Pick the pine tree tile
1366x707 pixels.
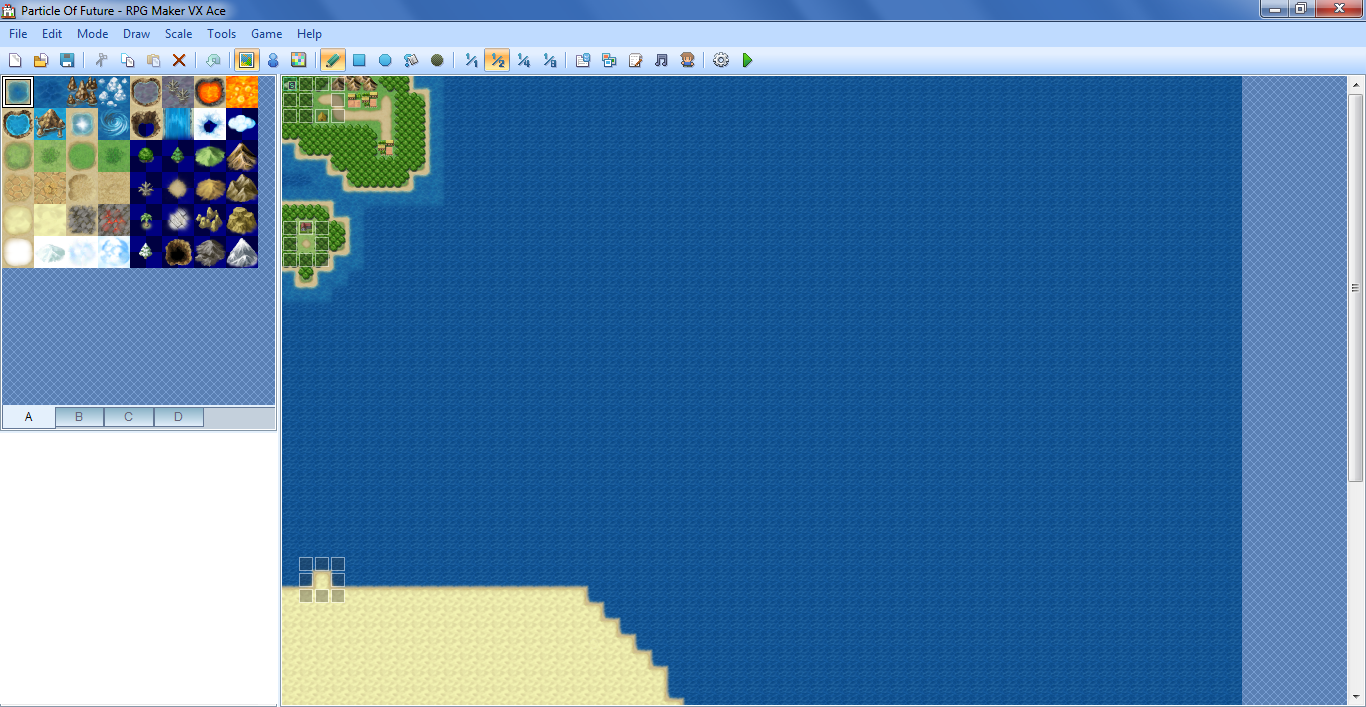178,156
